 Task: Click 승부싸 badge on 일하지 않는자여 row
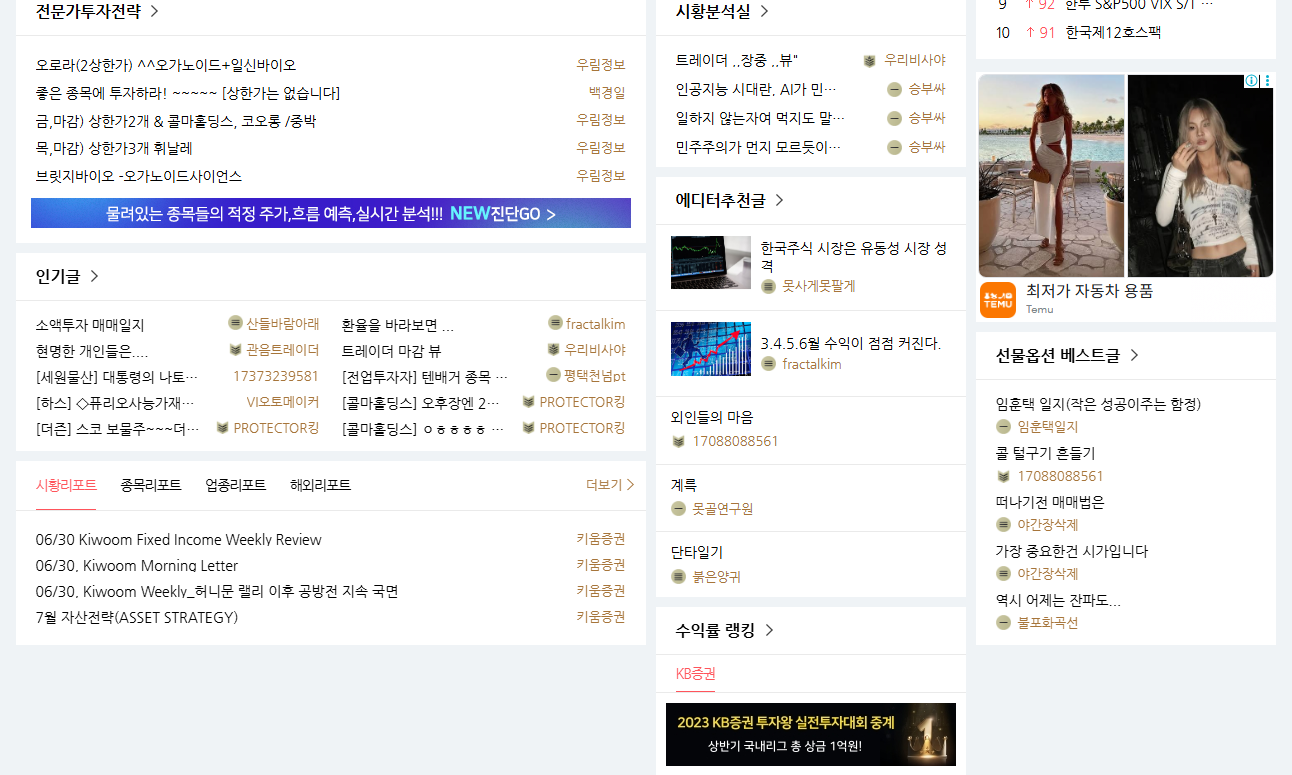pyautogui.click(x=895, y=118)
